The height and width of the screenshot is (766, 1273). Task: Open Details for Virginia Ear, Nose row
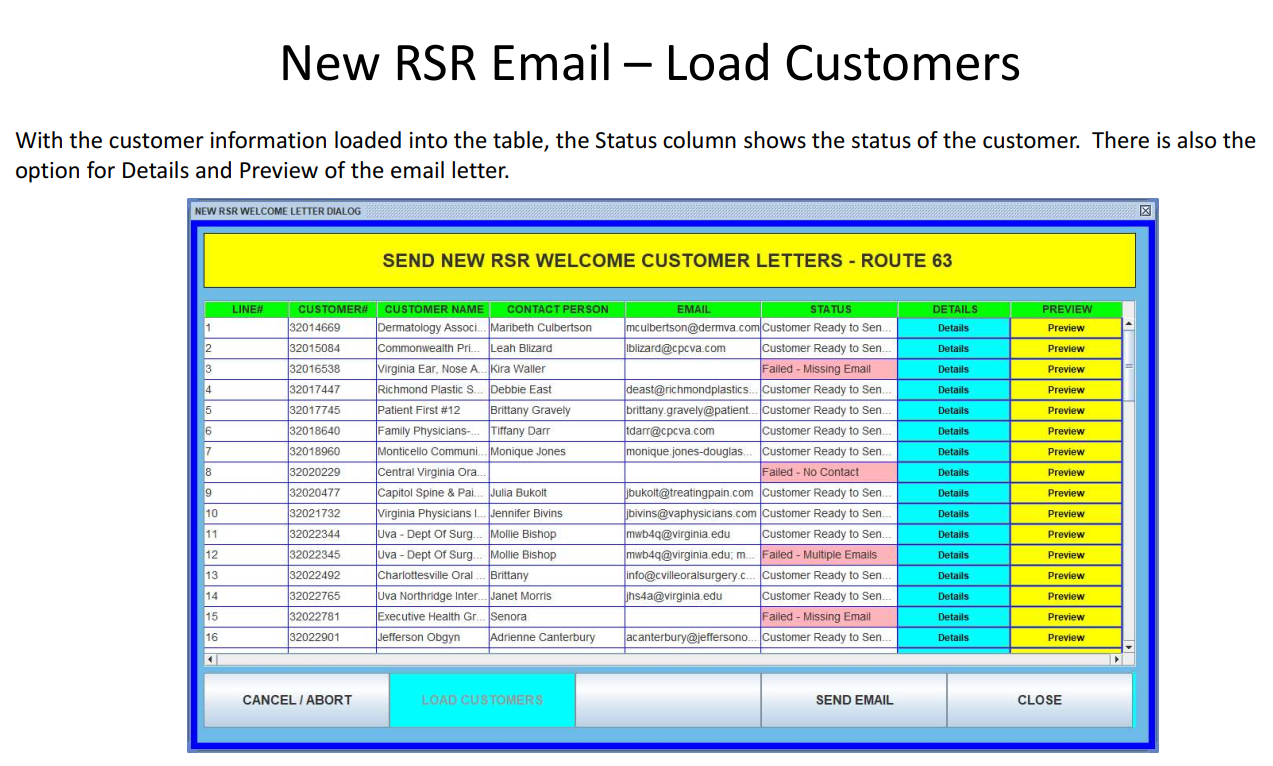[954, 369]
